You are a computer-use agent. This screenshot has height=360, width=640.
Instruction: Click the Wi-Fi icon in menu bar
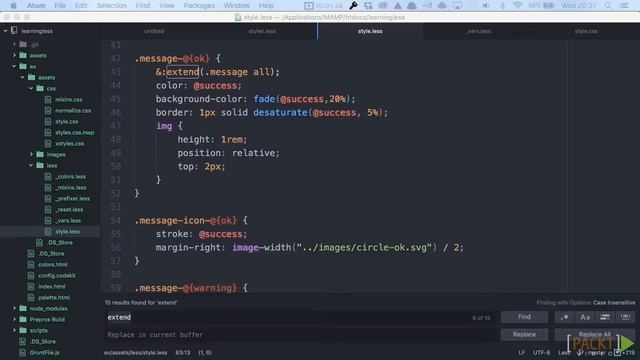518,6
